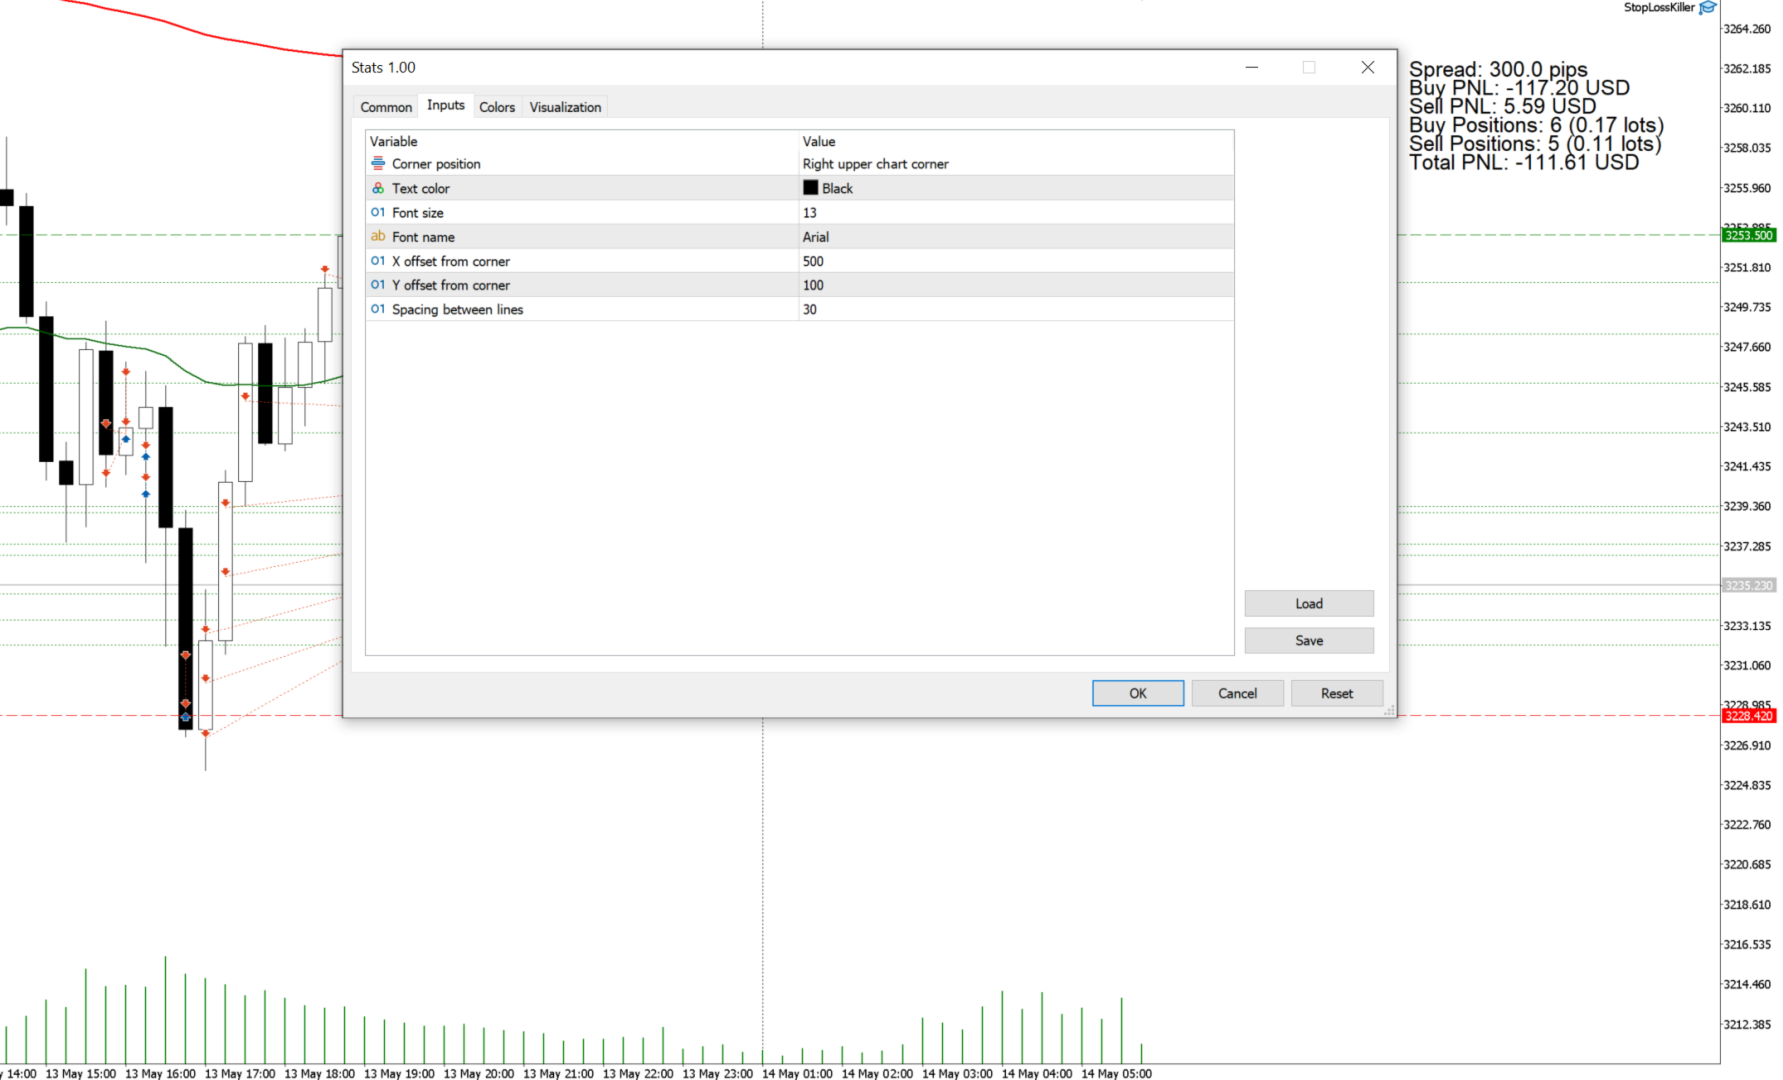Close the Stats 1.00 dialog
The height and width of the screenshot is (1080, 1783).
click(x=1368, y=67)
